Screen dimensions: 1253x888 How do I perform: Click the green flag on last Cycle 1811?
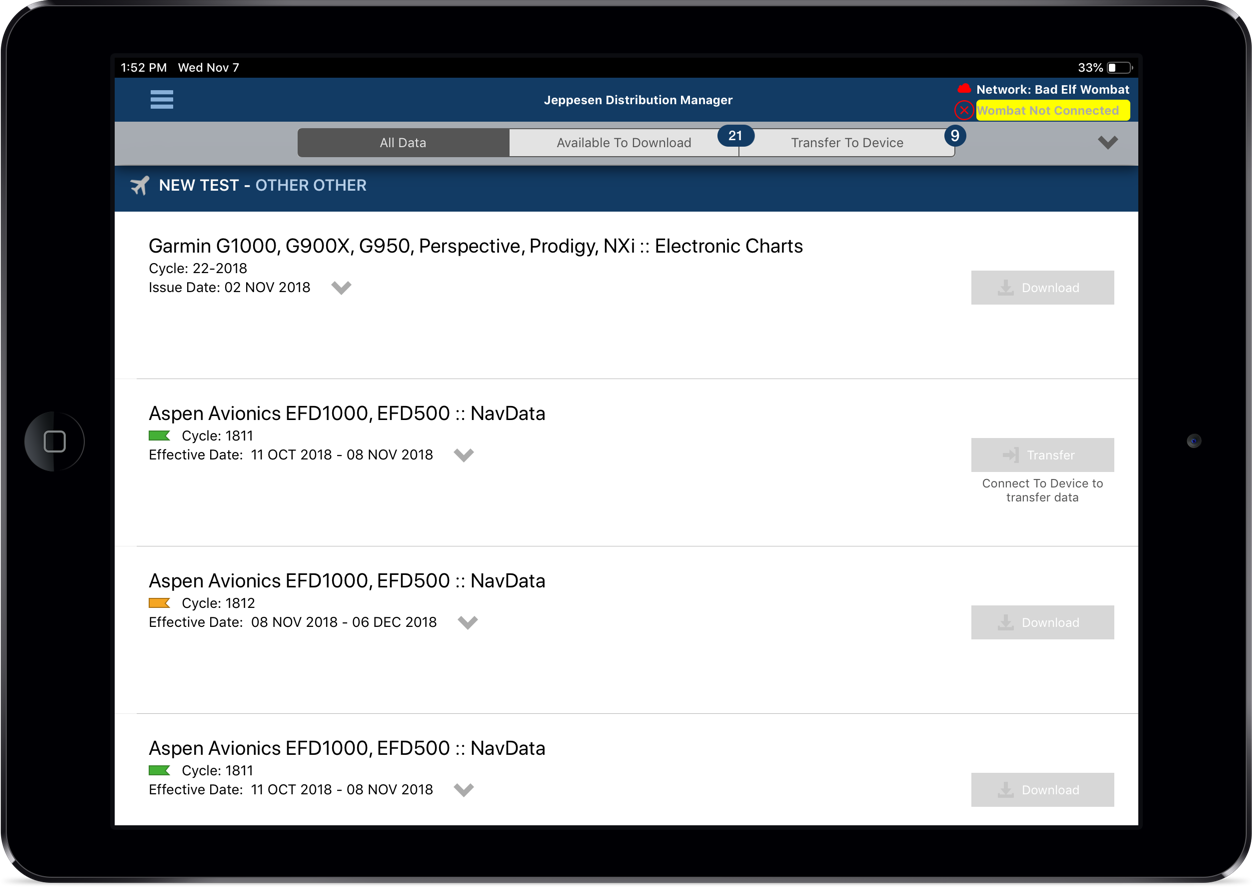click(x=159, y=771)
